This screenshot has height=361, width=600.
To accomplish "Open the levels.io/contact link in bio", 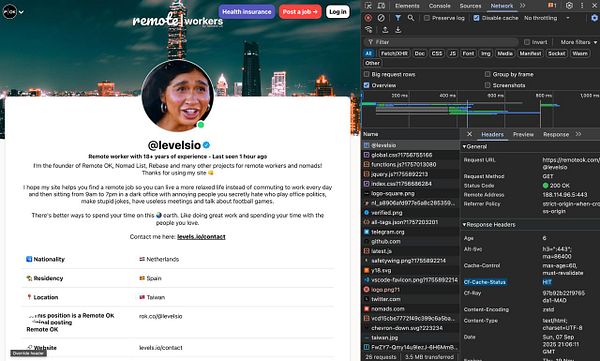I will [x=201, y=237].
